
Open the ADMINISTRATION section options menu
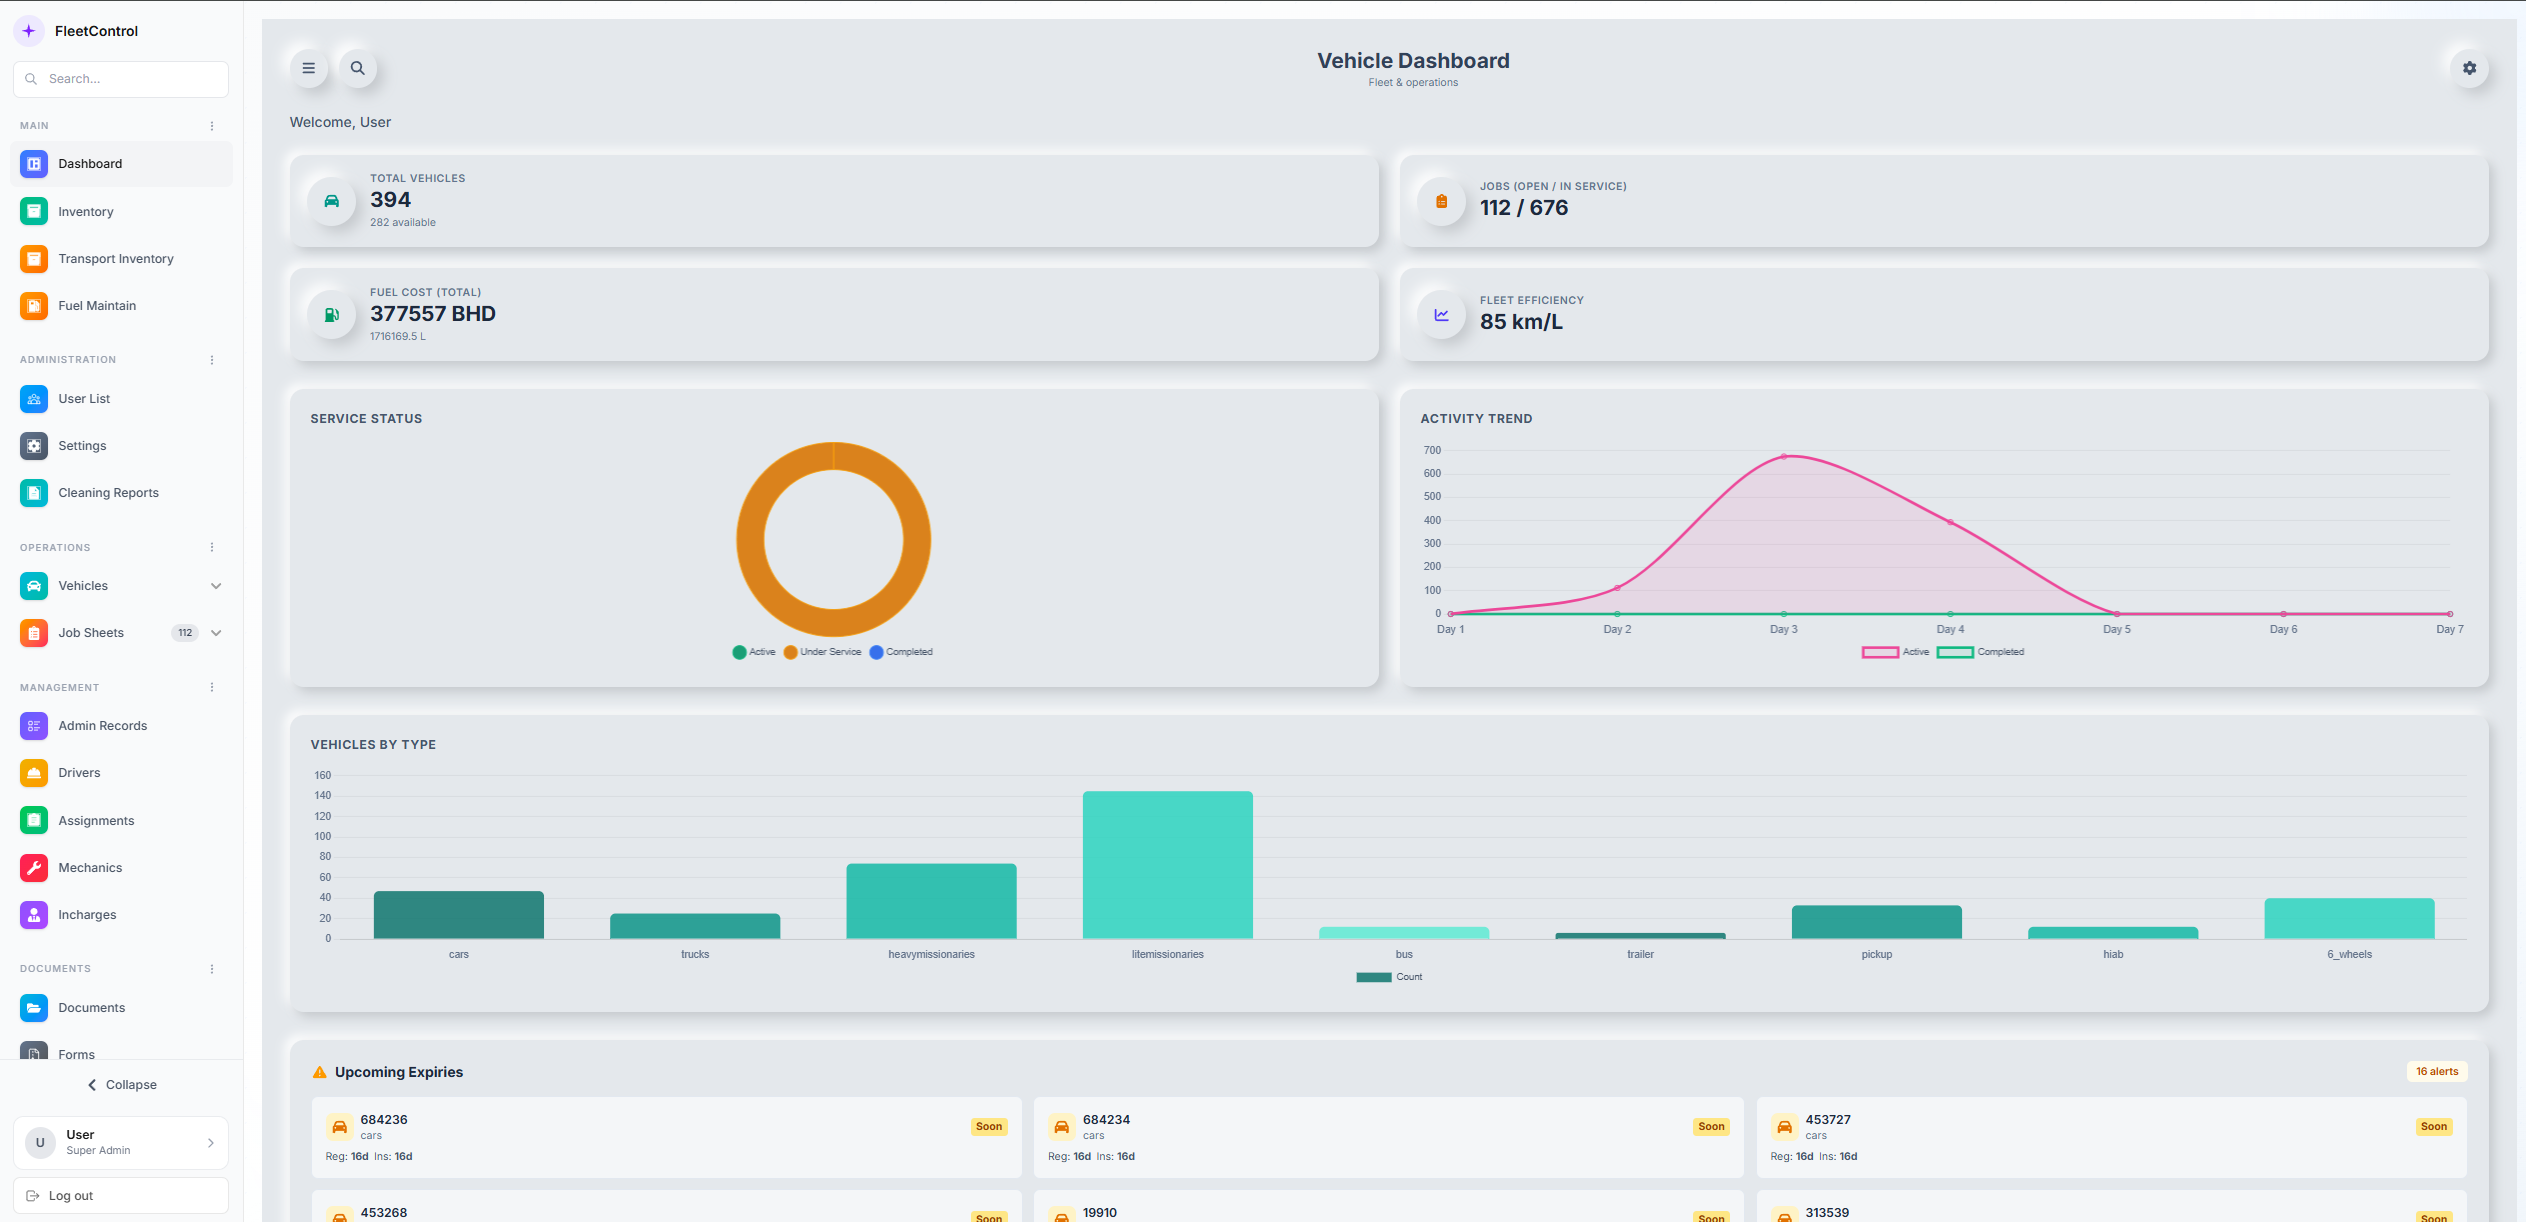click(212, 360)
